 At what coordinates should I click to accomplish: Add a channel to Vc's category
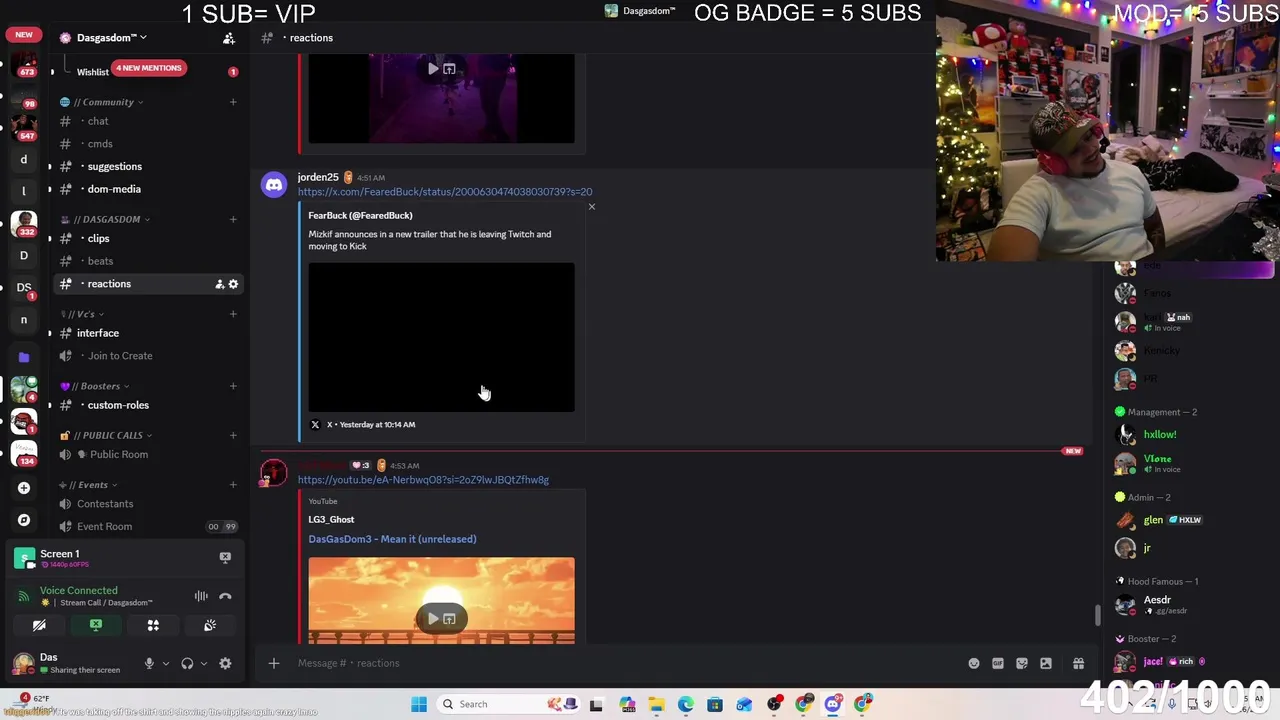tap(233, 314)
